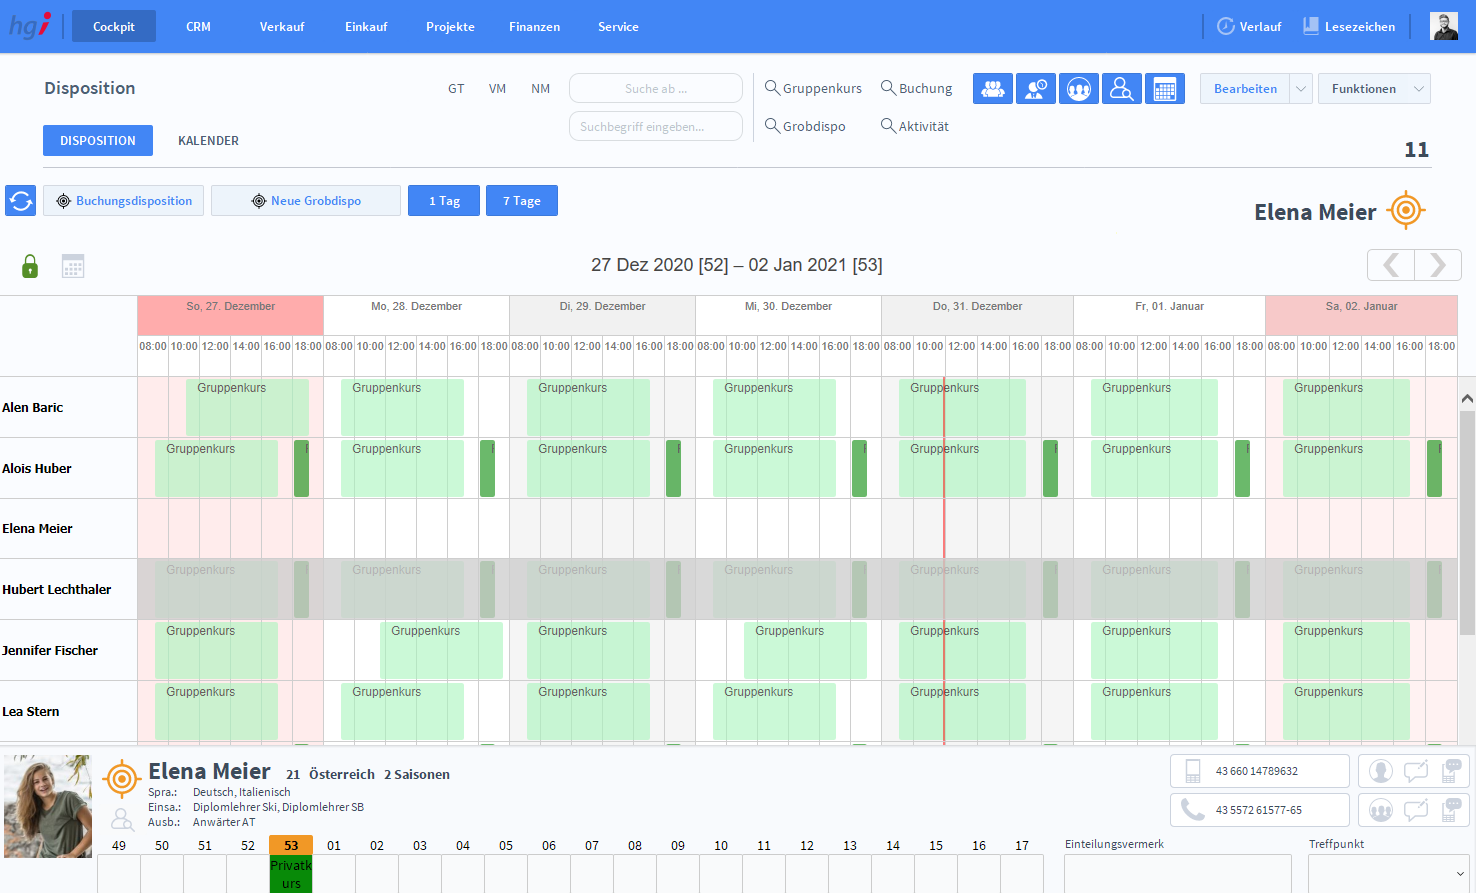Click the Neue Grobdispo button
1476x893 pixels.
(x=306, y=201)
